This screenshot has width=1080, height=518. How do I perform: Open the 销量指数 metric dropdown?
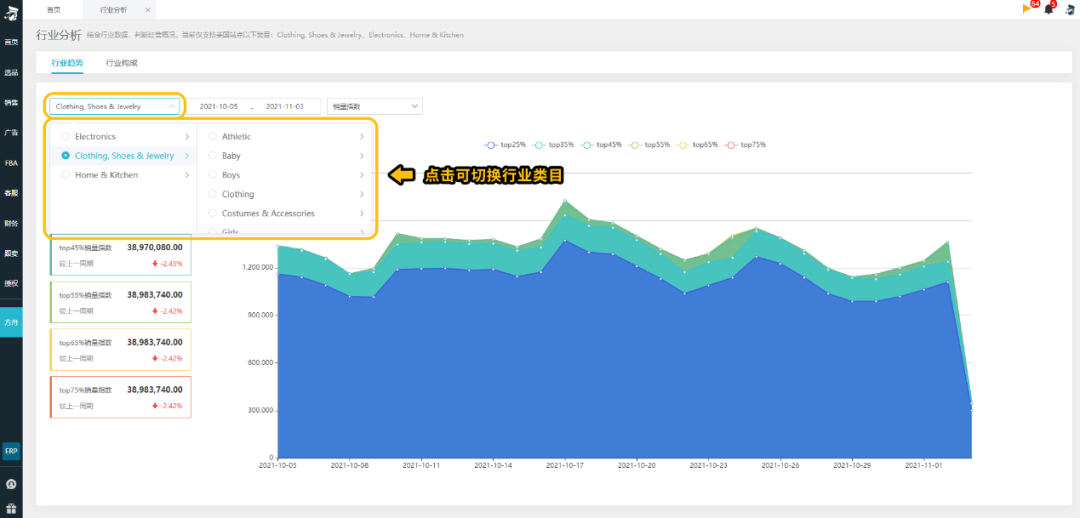coord(375,106)
